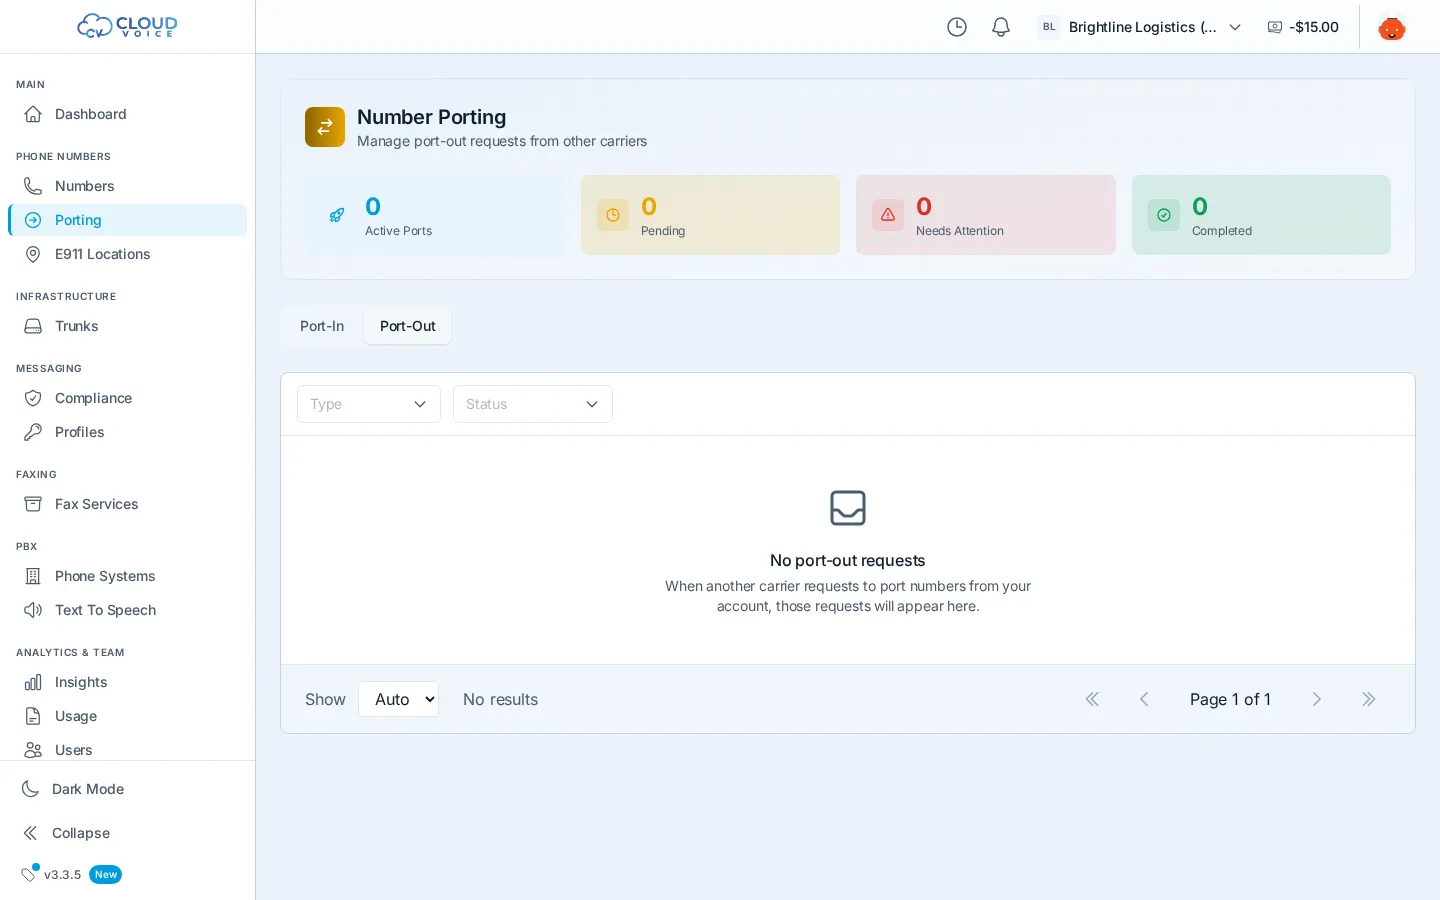Expand the Brightline Logistics account switcher
The width and height of the screenshot is (1440, 900).
(x=1140, y=27)
